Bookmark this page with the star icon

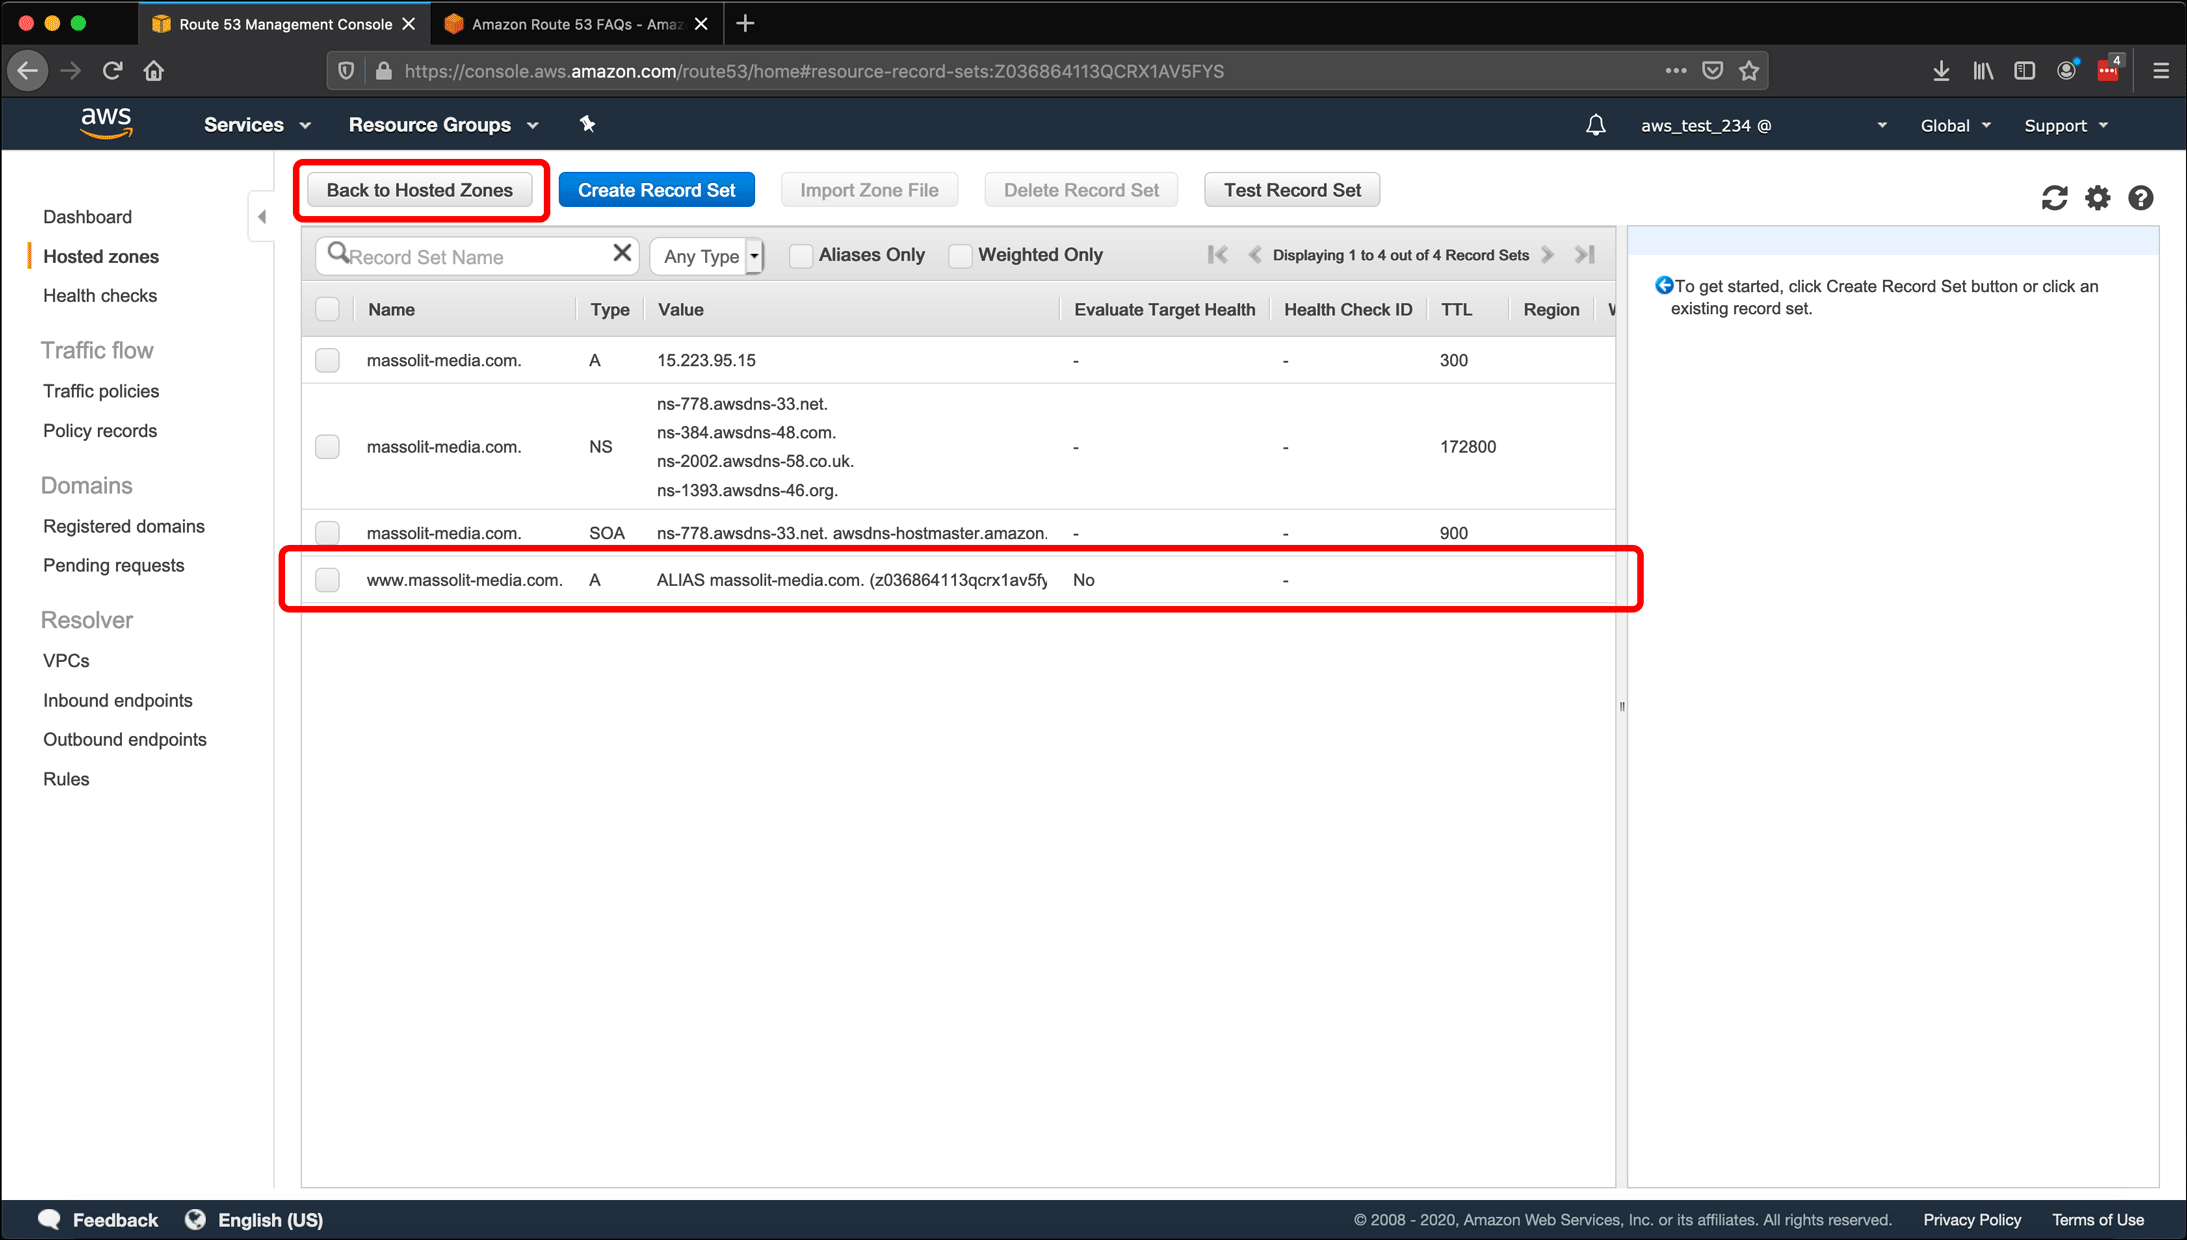1749,71
